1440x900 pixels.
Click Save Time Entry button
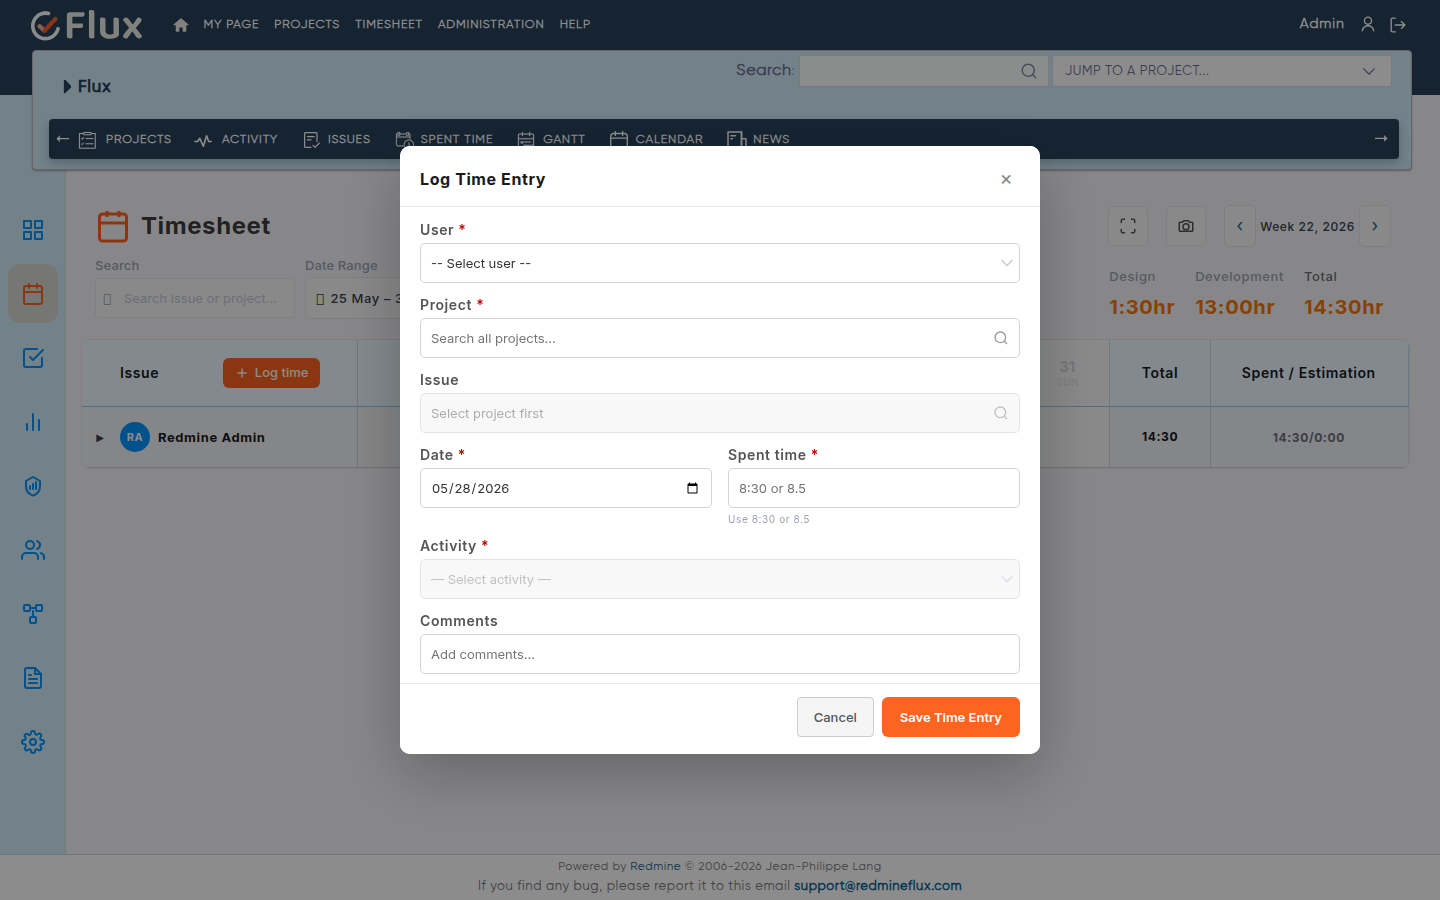coord(951,717)
